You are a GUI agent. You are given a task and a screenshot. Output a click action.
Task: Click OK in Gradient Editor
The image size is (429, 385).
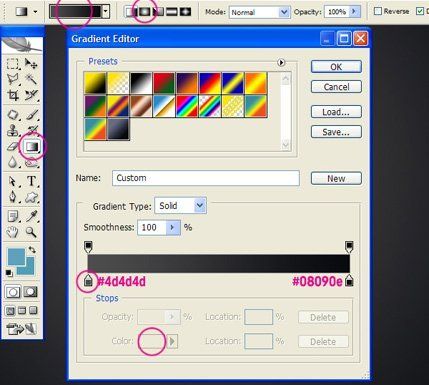[336, 67]
